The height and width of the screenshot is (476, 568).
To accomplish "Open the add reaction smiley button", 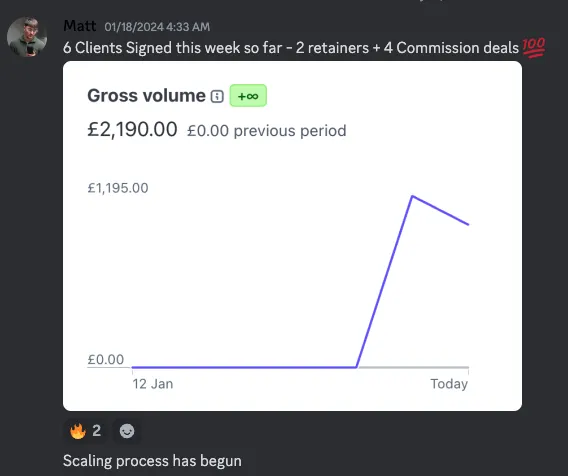I will tap(127, 431).
